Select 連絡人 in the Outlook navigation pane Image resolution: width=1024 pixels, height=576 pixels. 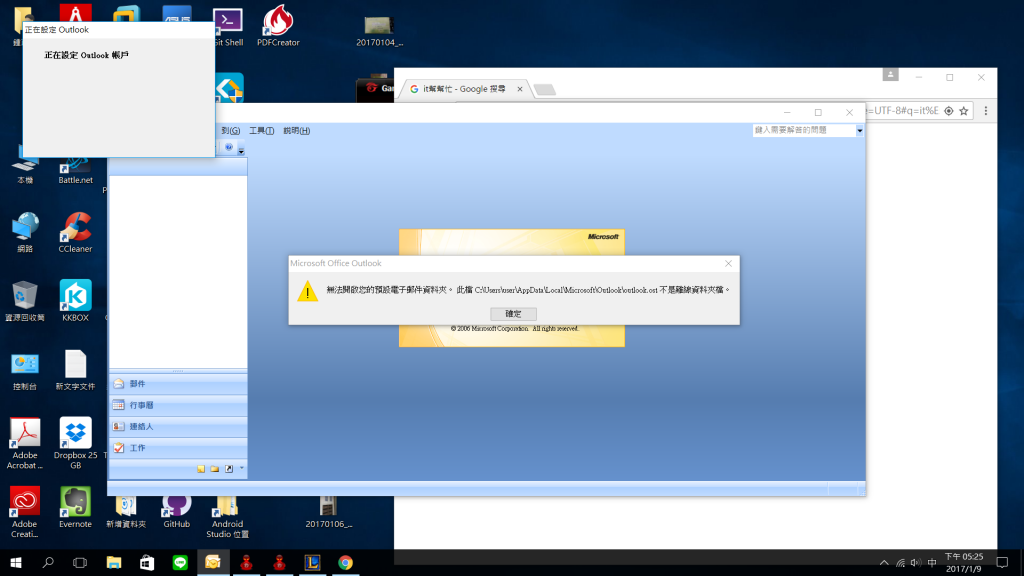(x=178, y=426)
